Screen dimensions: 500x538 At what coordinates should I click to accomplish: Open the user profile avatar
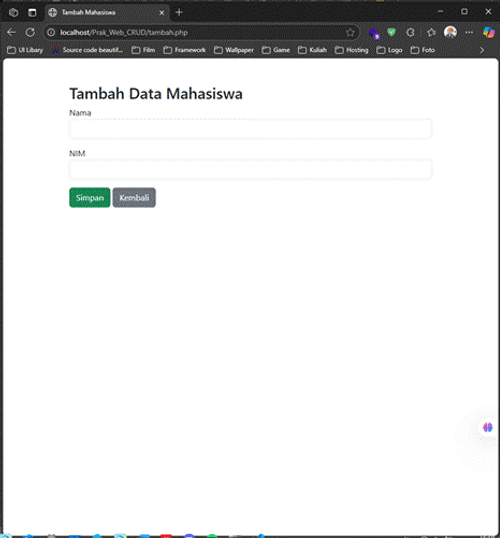(450, 32)
